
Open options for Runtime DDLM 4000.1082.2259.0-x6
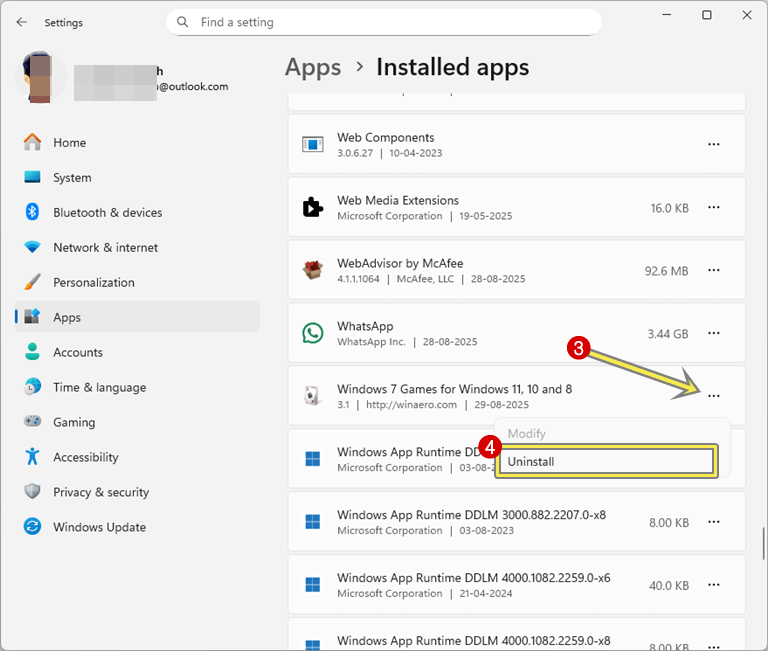coord(714,585)
